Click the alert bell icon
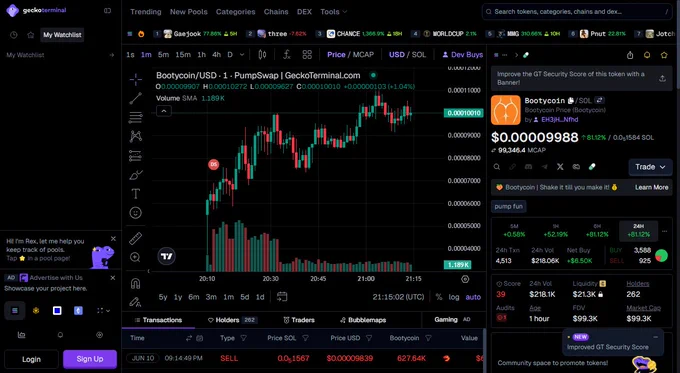 coord(647,55)
